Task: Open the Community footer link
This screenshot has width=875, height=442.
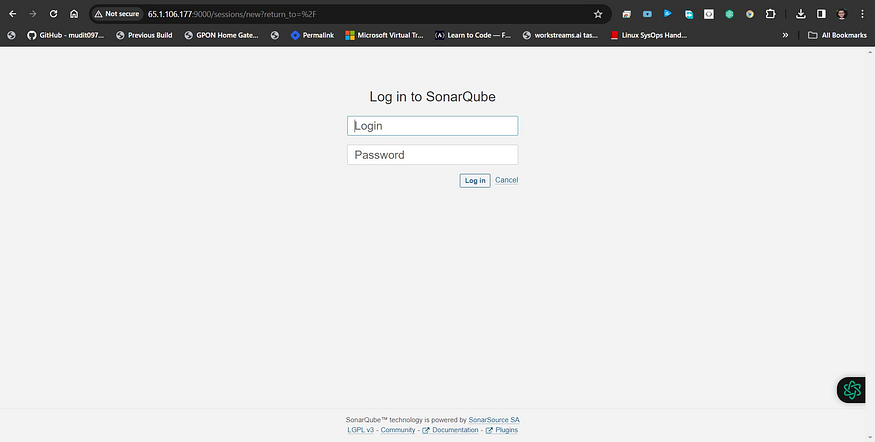Action: point(398,430)
